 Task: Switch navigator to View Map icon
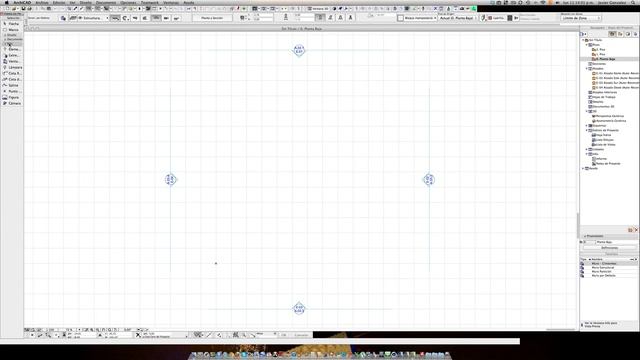pyautogui.click(x=620, y=34)
